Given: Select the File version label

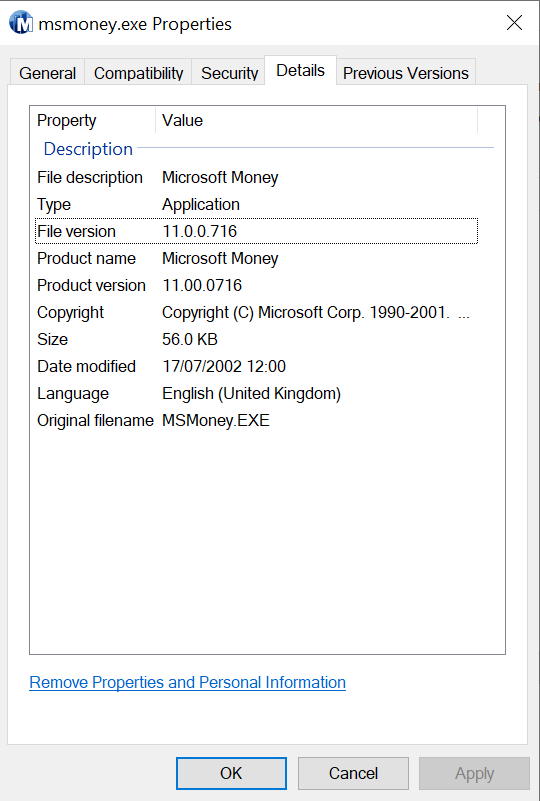Looking at the screenshot, I should pyautogui.click(x=77, y=231).
